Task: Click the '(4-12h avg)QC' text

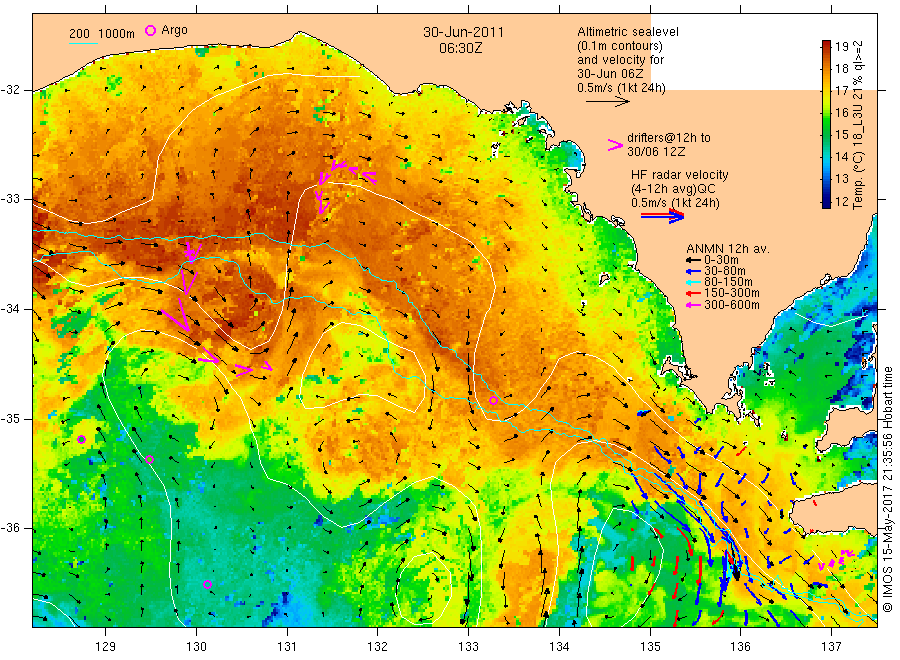Action: [x=673, y=189]
